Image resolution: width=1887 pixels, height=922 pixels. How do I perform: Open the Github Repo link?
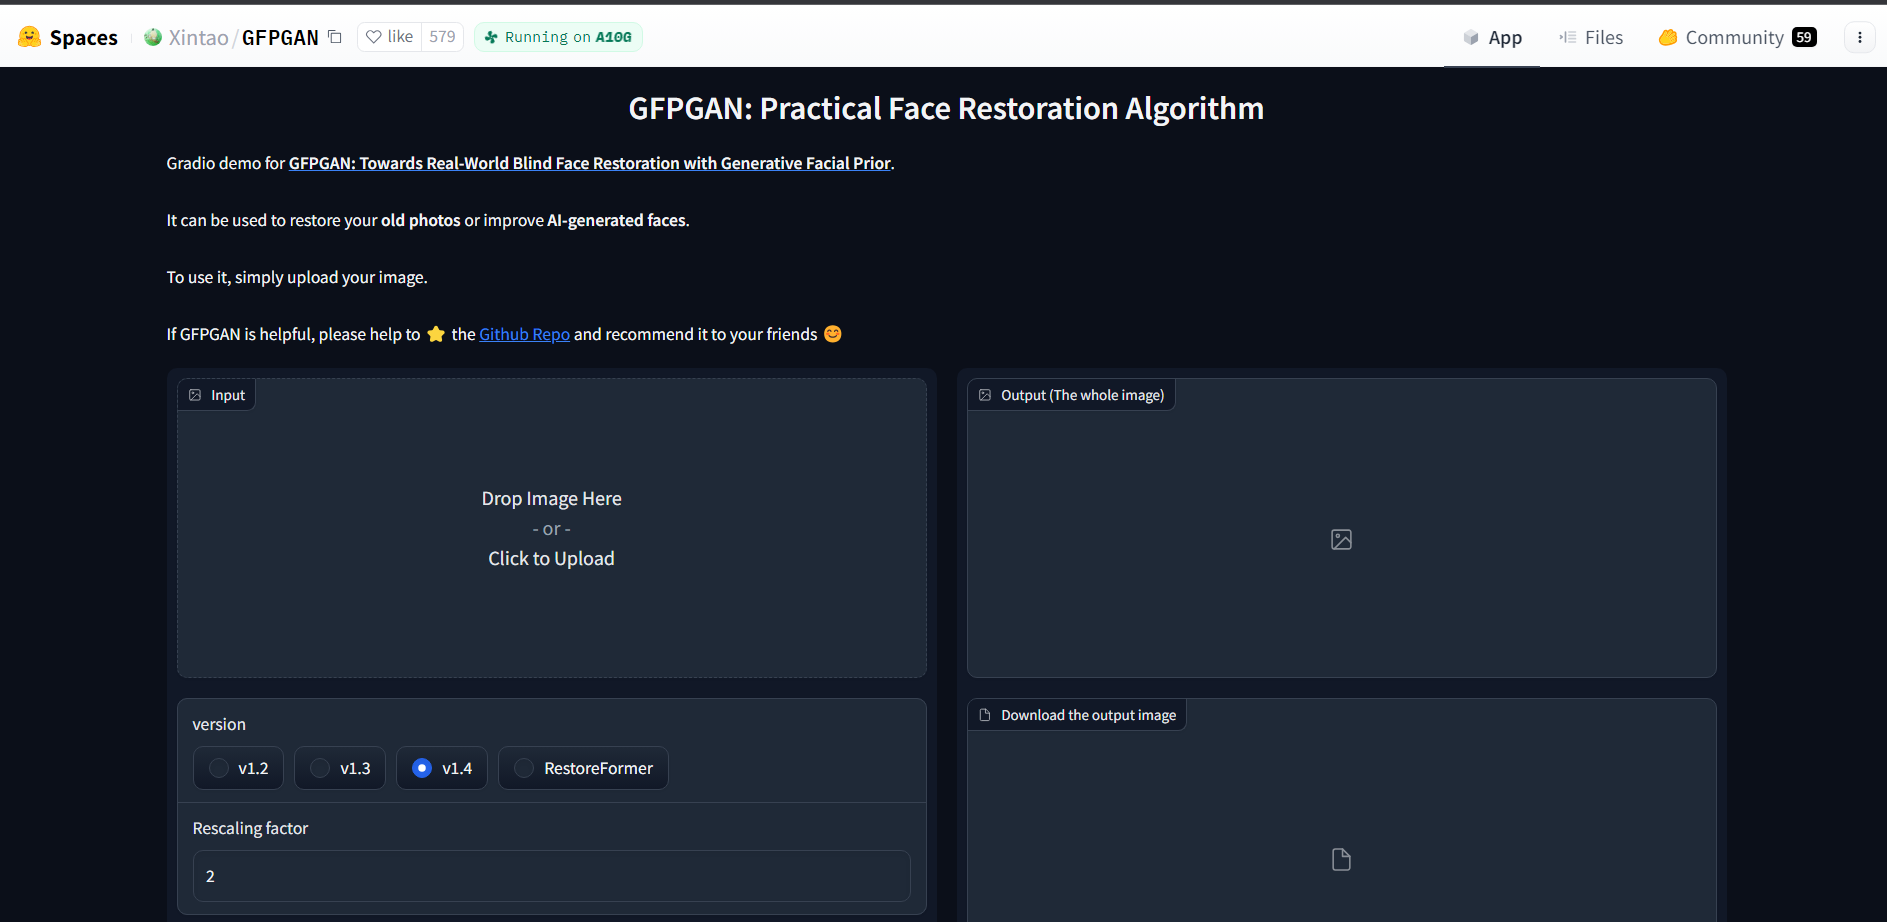pyautogui.click(x=524, y=334)
